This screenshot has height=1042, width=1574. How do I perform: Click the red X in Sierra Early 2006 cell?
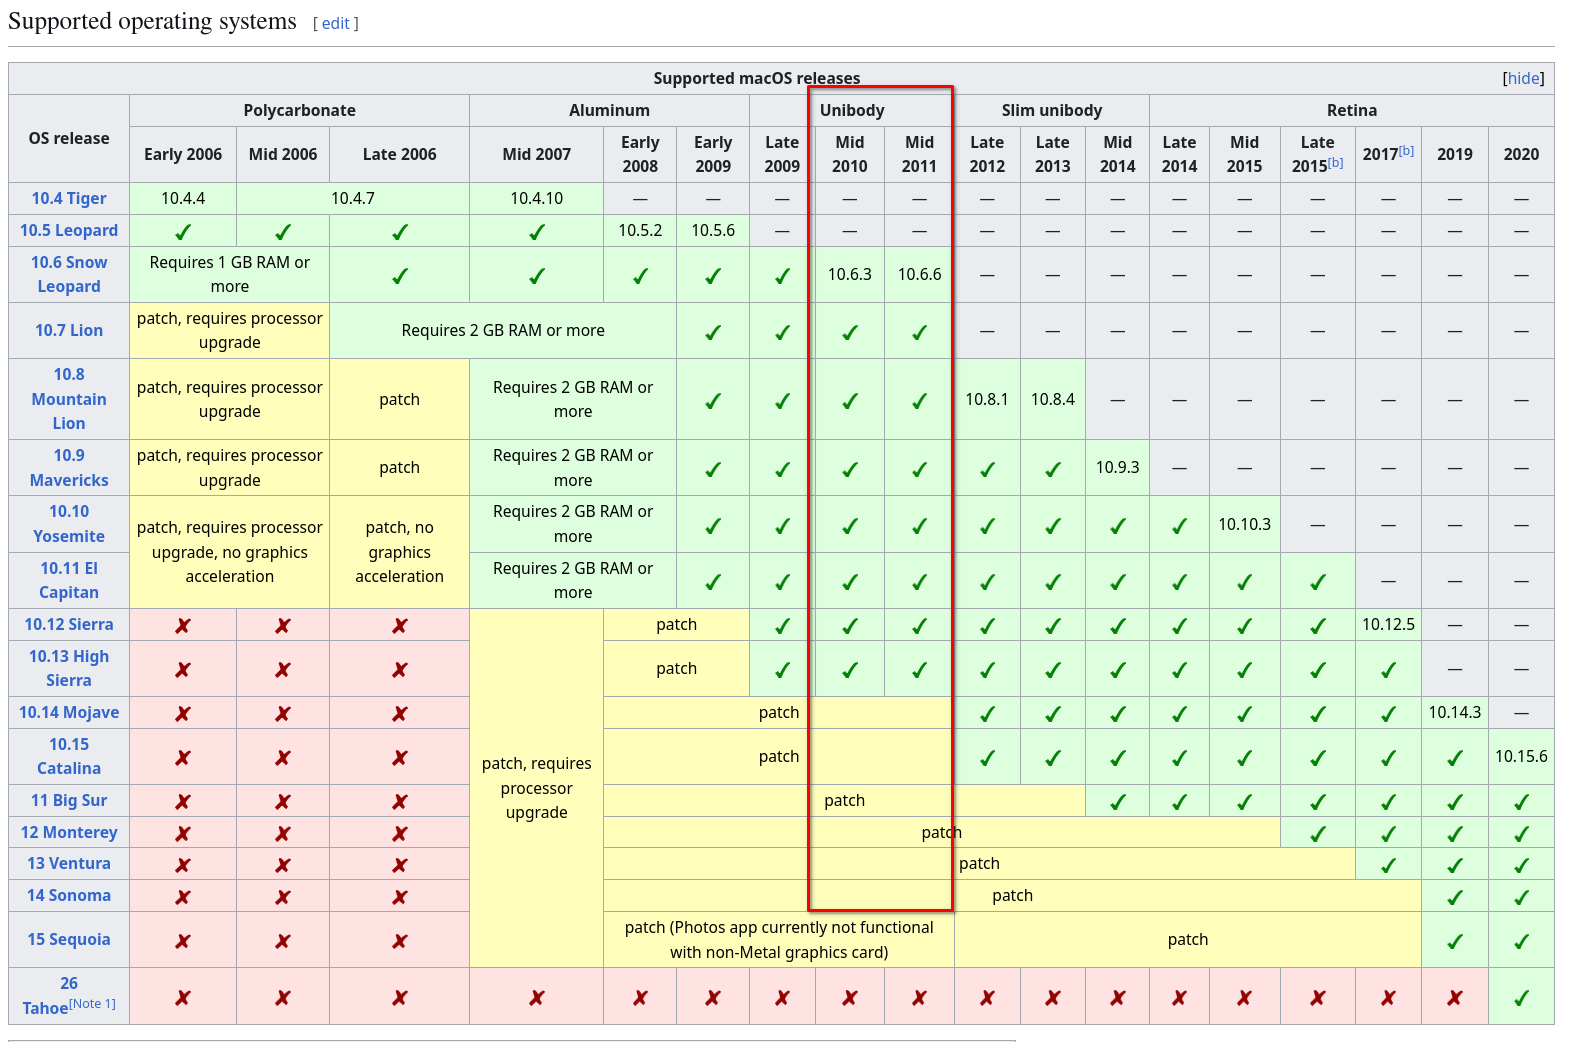pyautogui.click(x=183, y=625)
